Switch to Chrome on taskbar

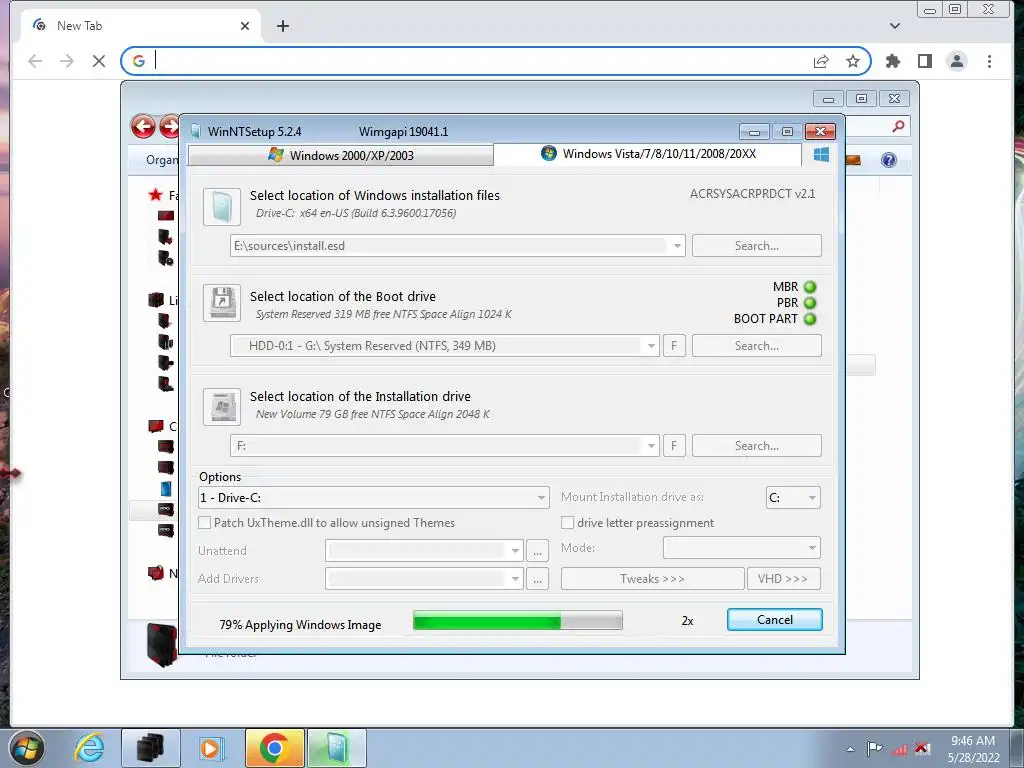point(274,748)
